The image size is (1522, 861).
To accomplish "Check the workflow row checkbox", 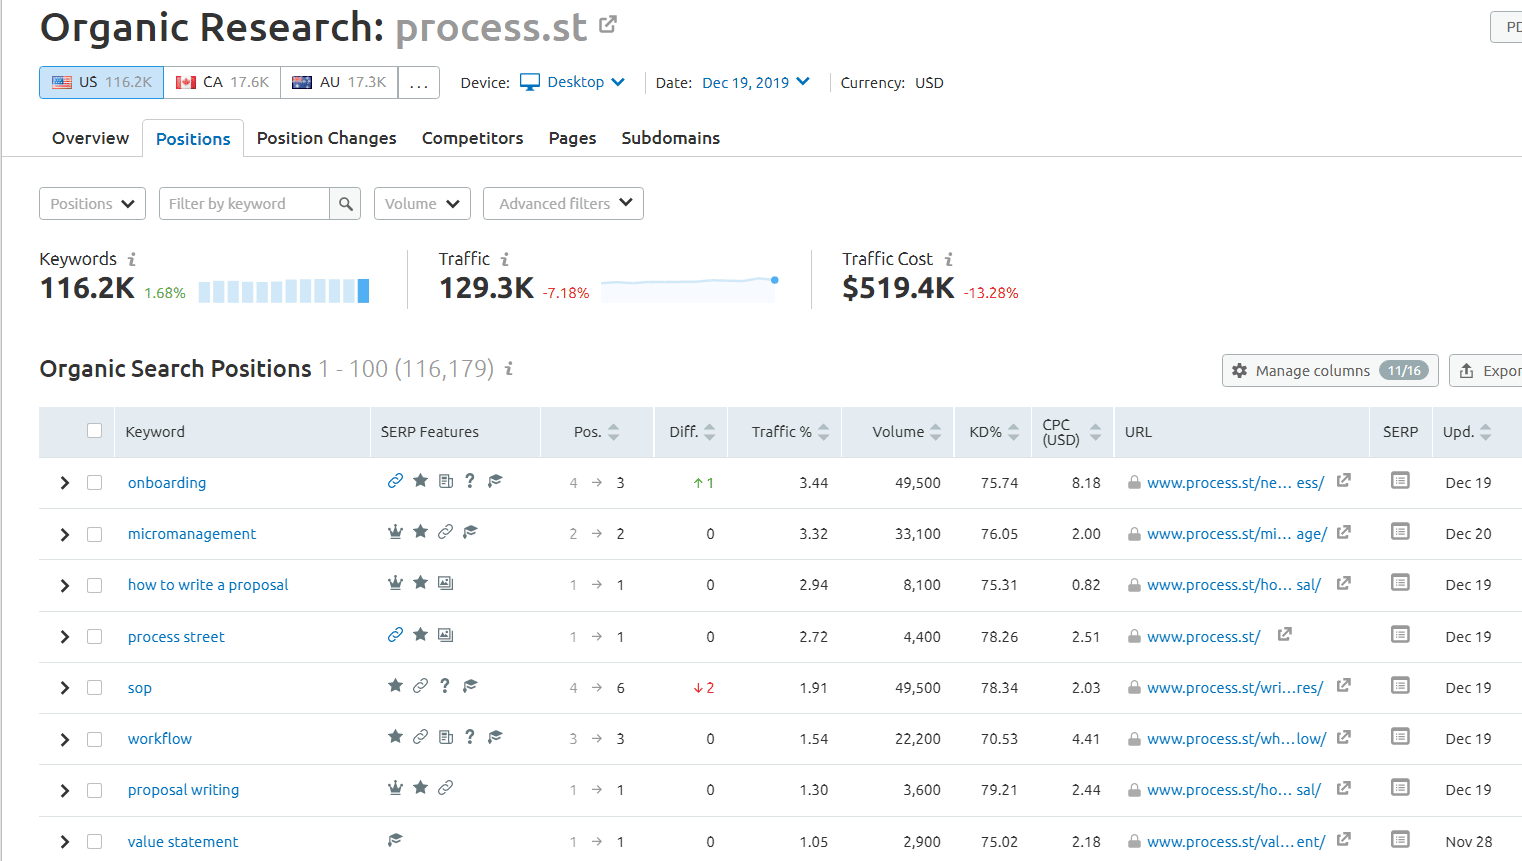I will 94,739.
